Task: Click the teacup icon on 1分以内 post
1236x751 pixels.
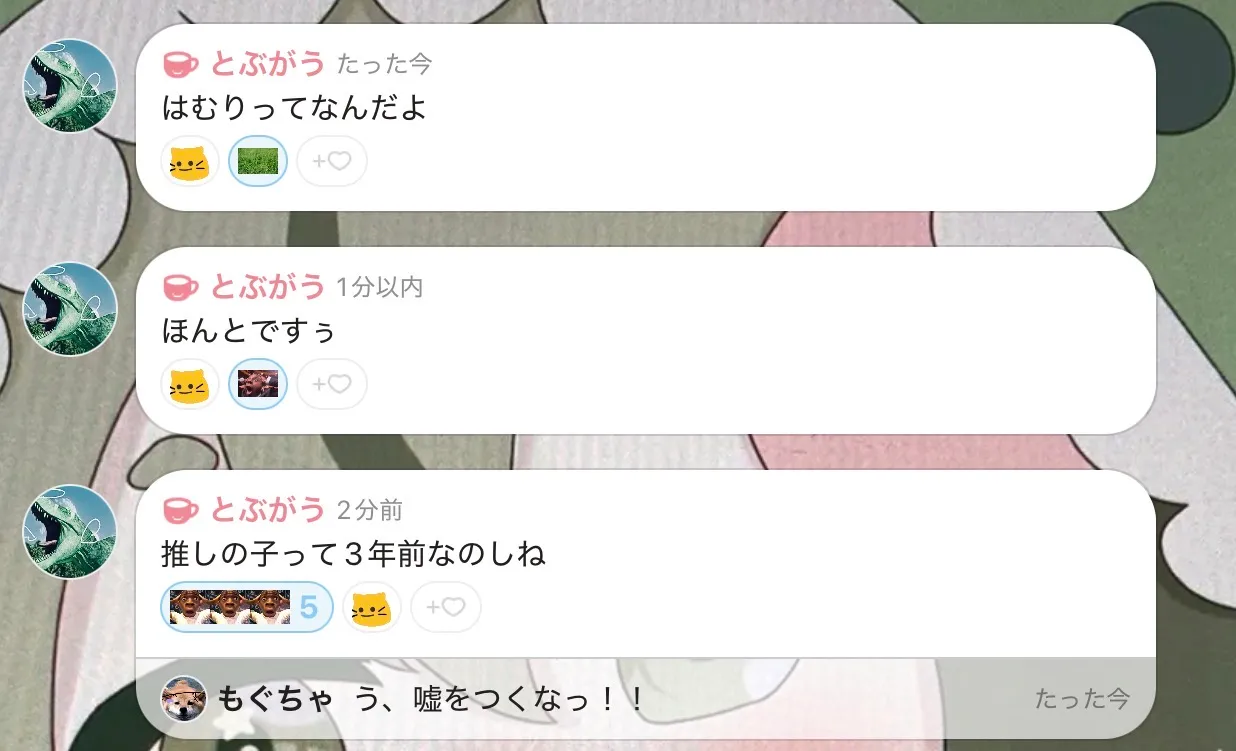Action: point(180,288)
